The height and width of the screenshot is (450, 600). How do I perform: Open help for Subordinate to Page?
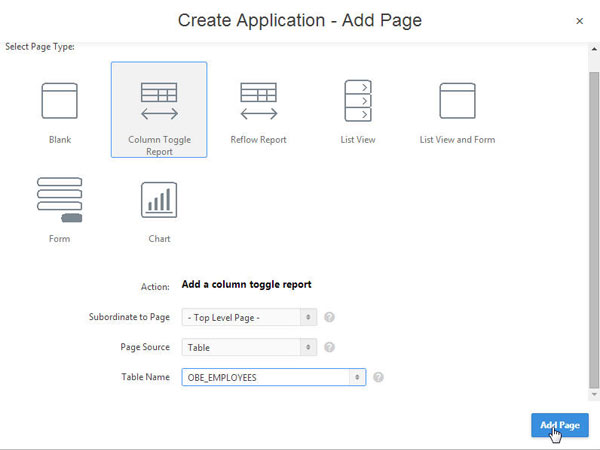pos(329,317)
